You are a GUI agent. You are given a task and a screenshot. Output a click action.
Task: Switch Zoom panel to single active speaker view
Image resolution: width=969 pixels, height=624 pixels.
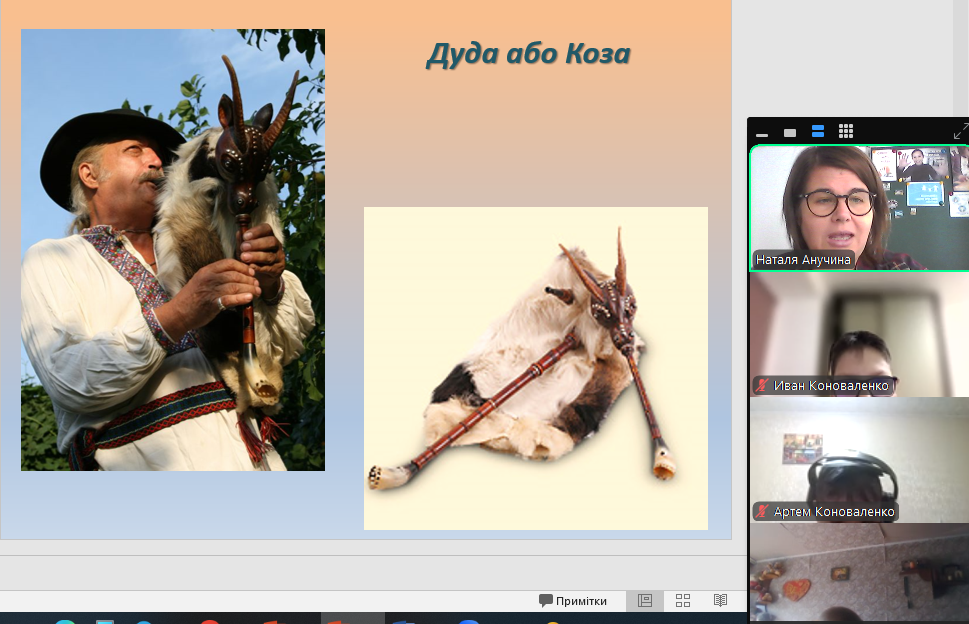tap(790, 132)
